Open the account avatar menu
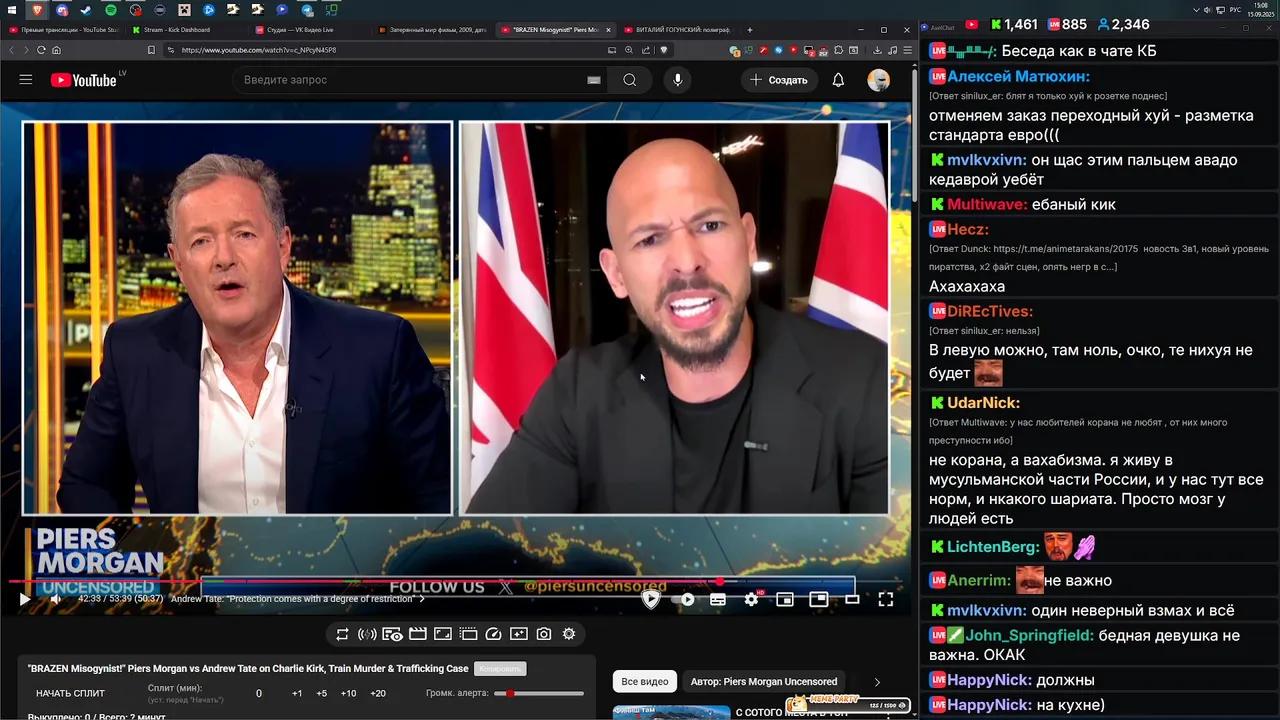This screenshot has height=720, width=1280. pos(879,80)
